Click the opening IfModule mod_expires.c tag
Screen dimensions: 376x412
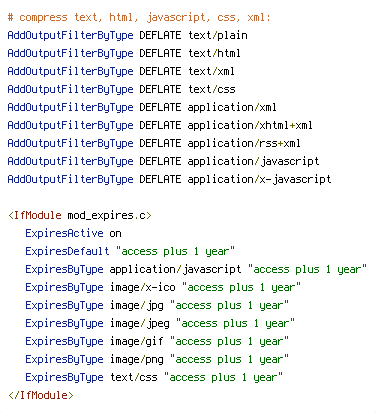[x=80, y=216]
